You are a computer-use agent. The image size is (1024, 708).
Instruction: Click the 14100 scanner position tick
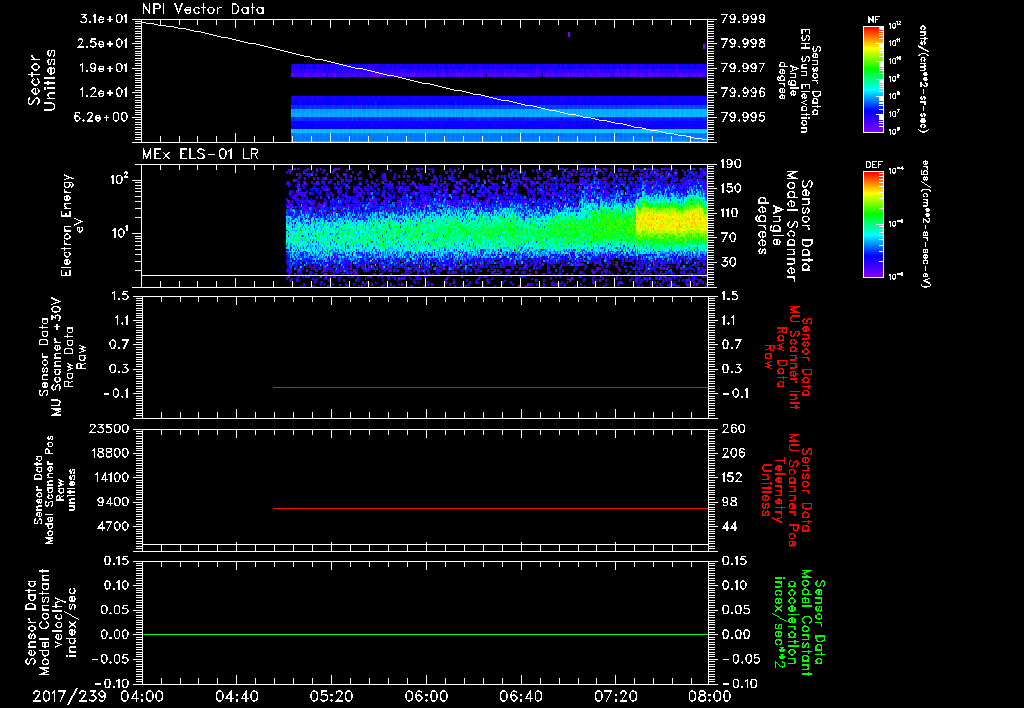[x=109, y=477]
